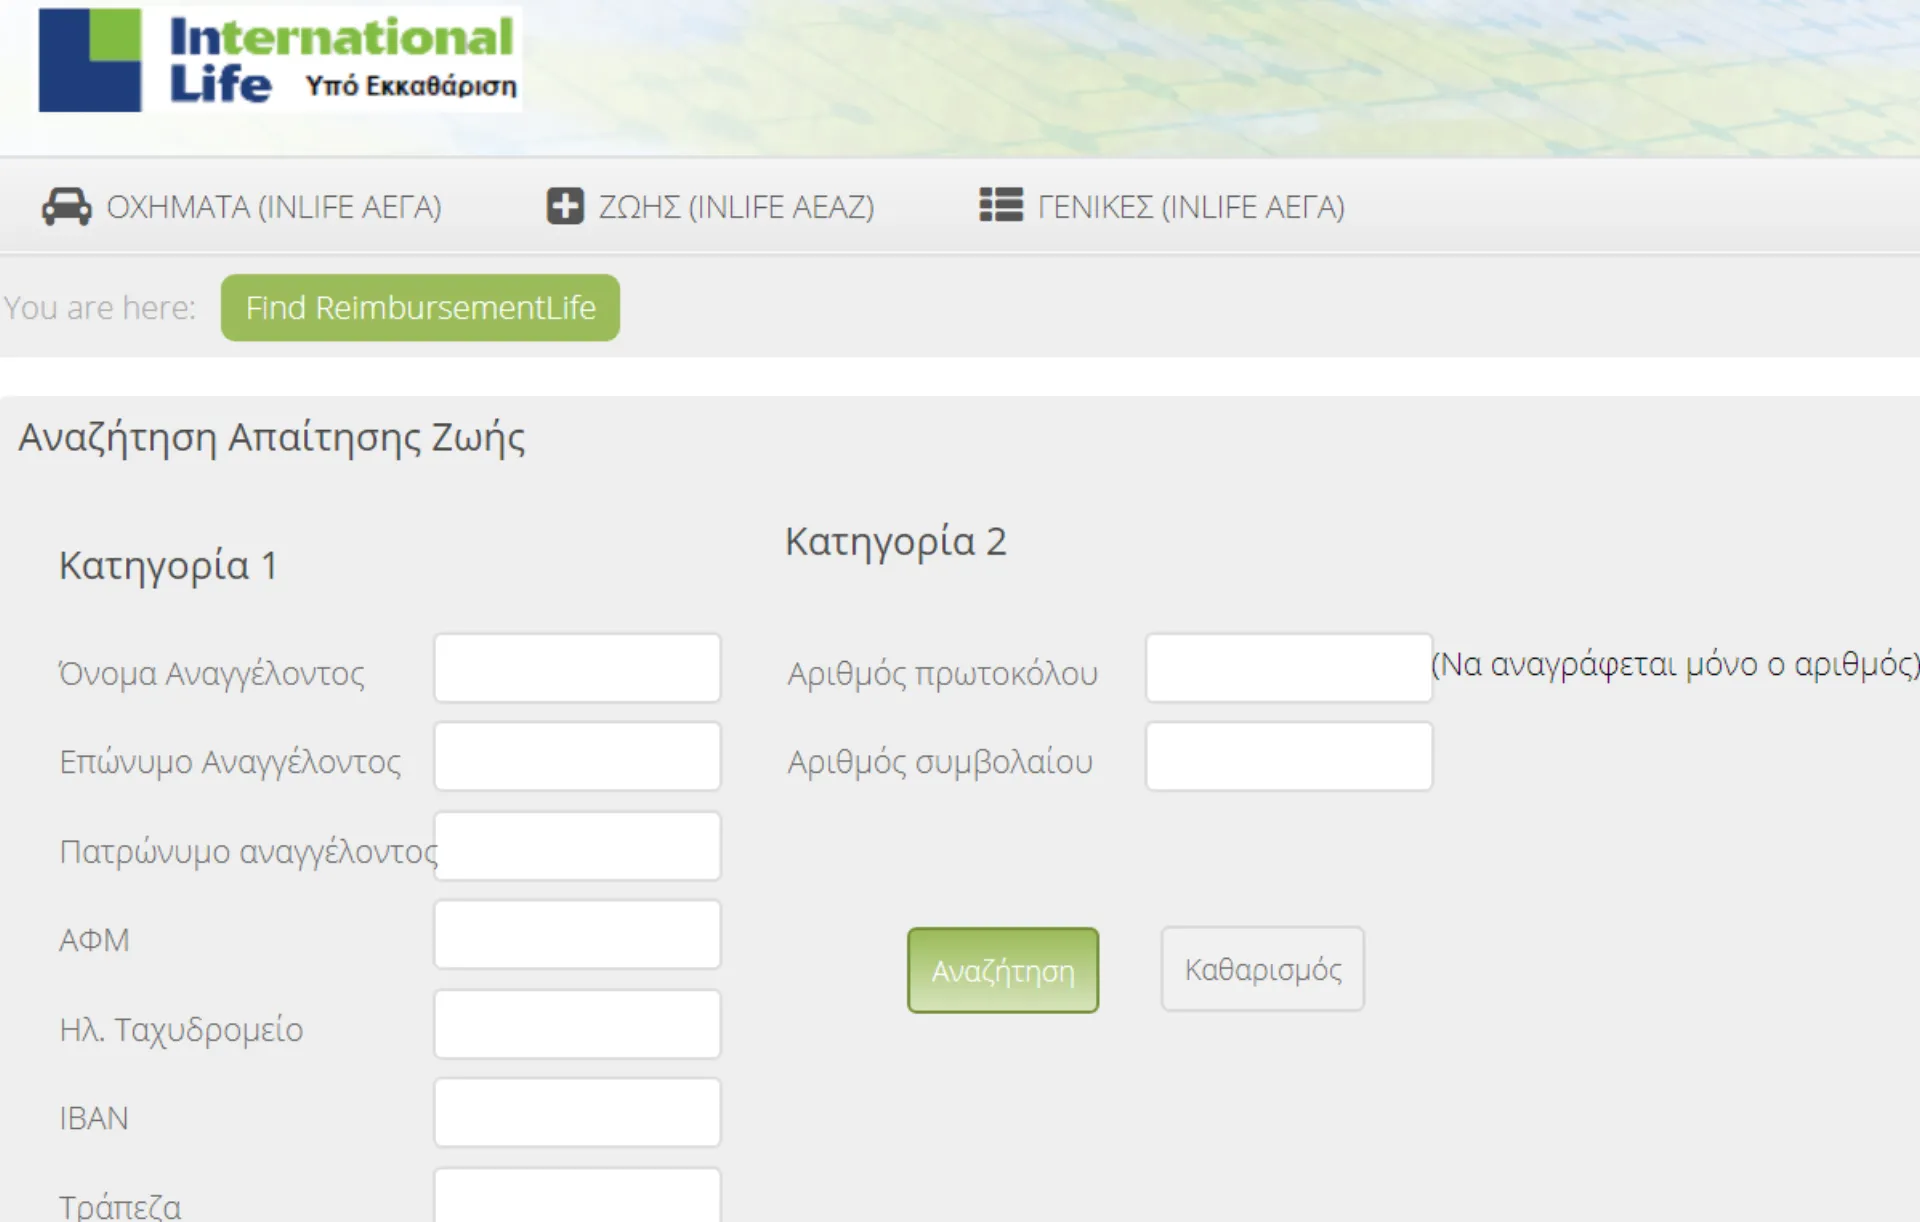Click the car icon for ΟΧΗΜΑΤΑ

click(66, 206)
